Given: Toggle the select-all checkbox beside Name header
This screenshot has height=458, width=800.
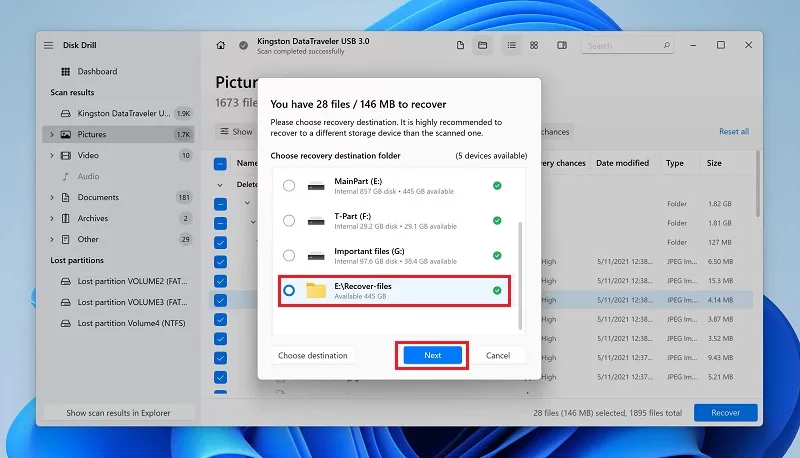Looking at the screenshot, I should click(x=220, y=164).
